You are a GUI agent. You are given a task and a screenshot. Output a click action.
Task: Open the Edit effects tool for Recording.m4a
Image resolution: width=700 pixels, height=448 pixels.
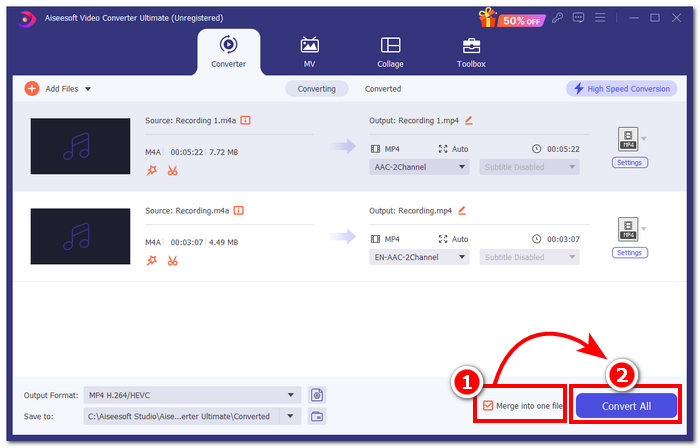(x=152, y=261)
